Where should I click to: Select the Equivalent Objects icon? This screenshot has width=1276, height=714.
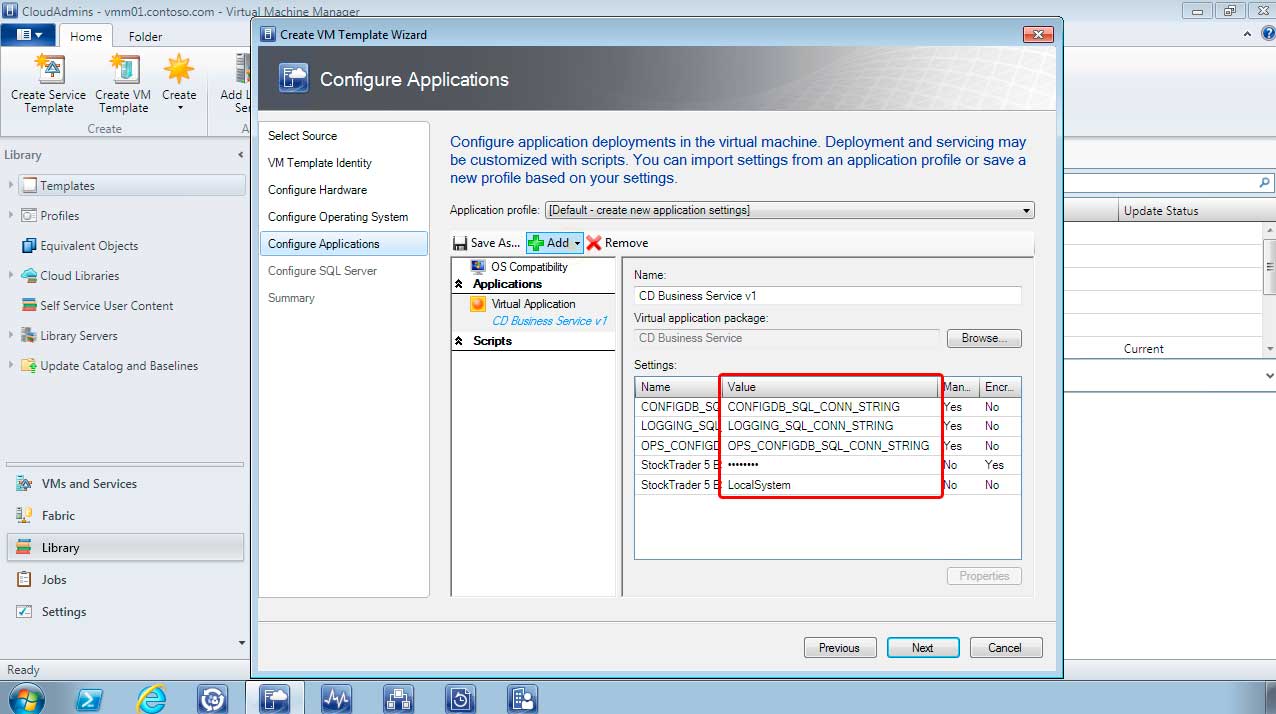click(29, 246)
